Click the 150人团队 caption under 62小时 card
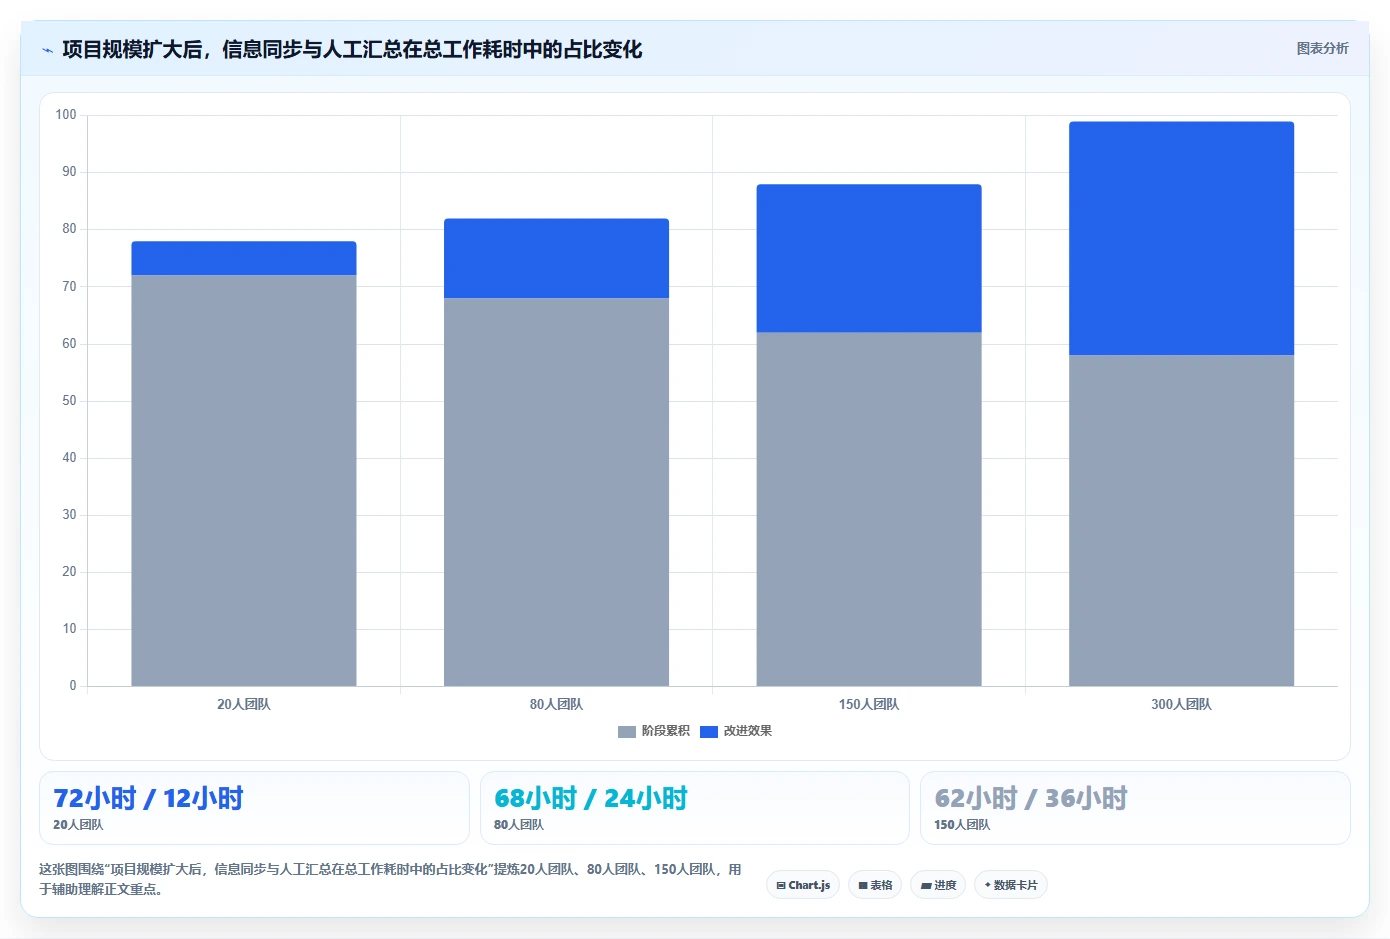Image resolution: width=1390 pixels, height=939 pixels. tap(962, 825)
